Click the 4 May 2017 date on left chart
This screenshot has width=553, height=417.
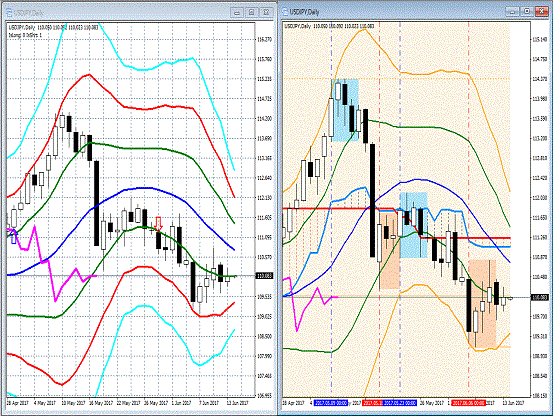click(44, 403)
